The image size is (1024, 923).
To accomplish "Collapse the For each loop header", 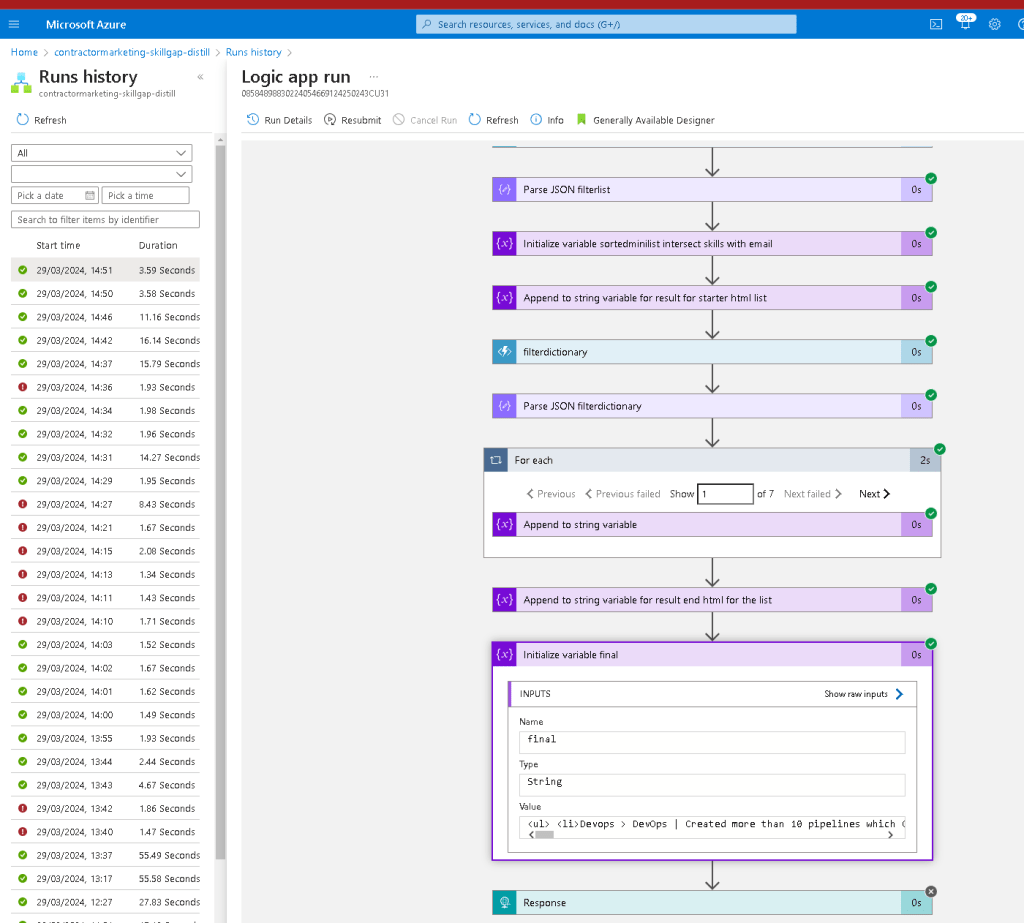I will tap(712, 460).
